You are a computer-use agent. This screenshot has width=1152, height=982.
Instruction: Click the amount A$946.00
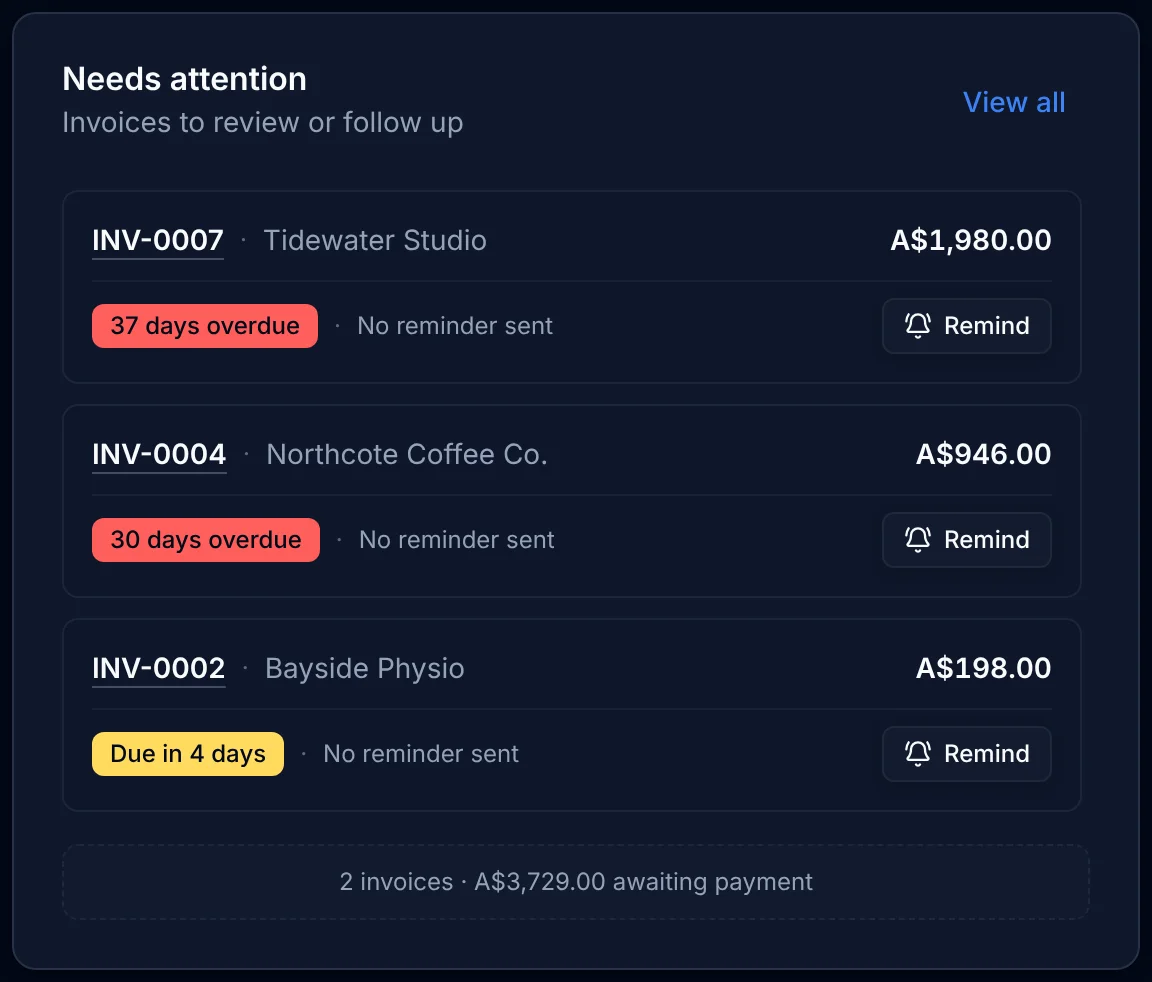(x=983, y=454)
